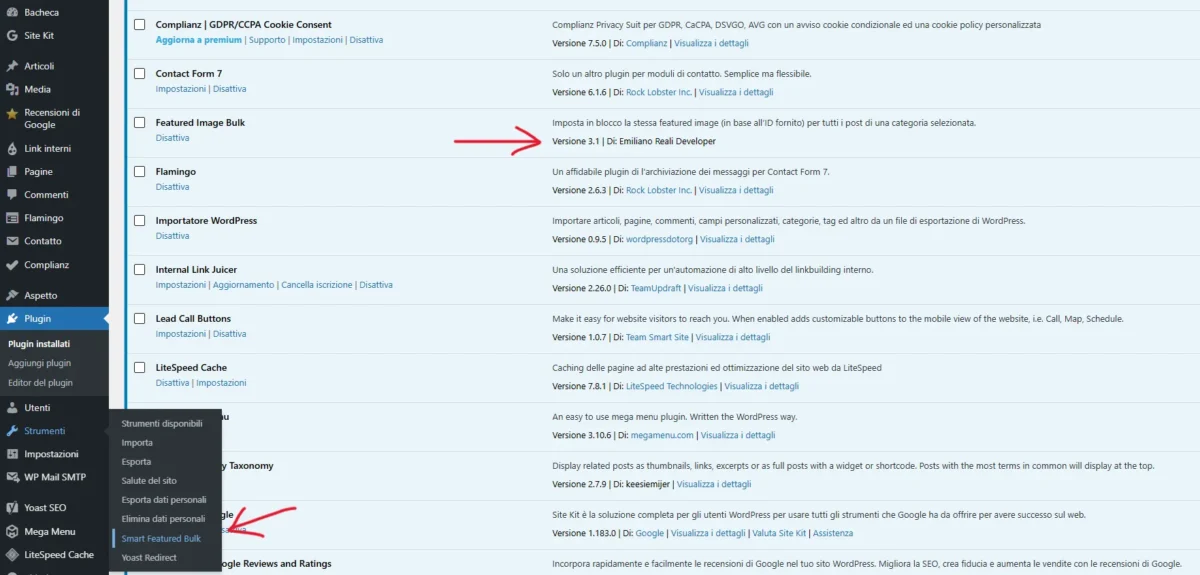
Task: Click the Site Kit G icon
Action: click(x=12, y=35)
